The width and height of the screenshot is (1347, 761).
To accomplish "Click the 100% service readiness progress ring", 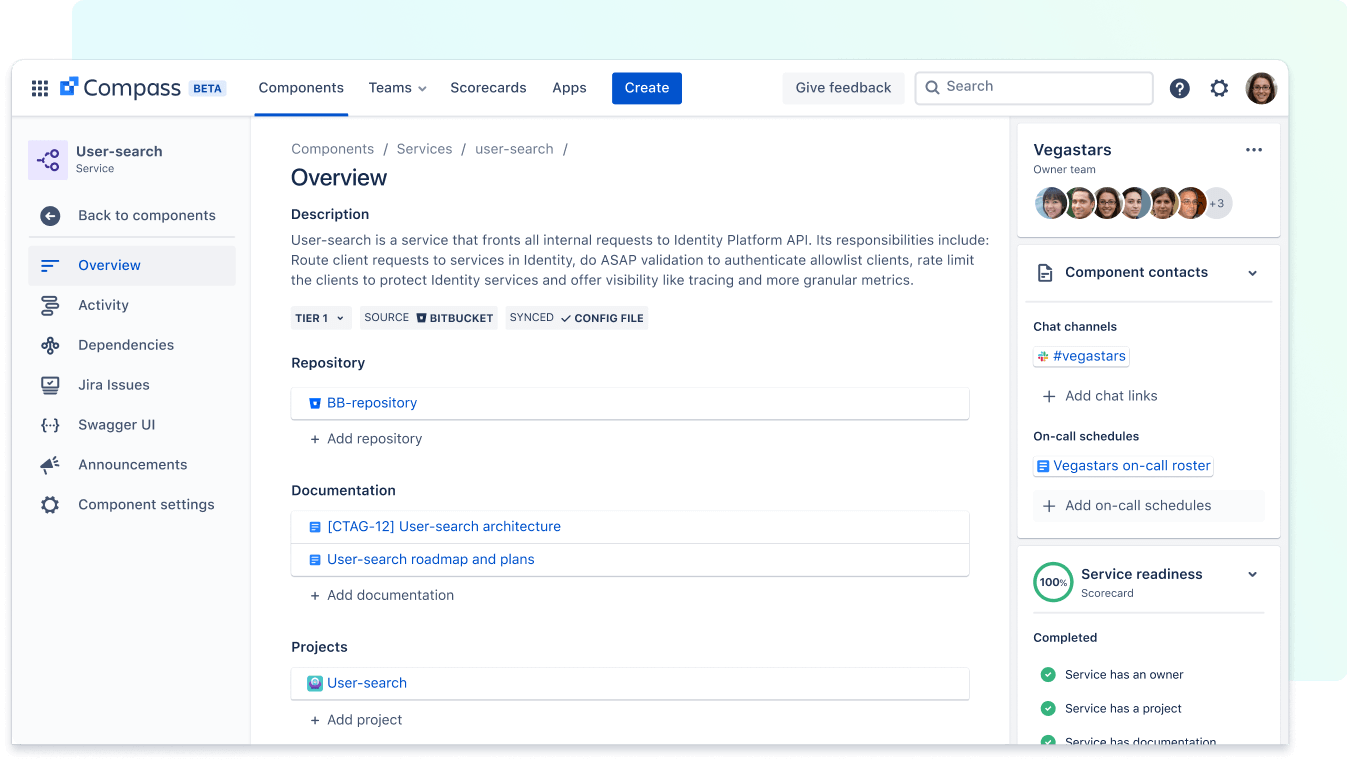I will (1052, 581).
